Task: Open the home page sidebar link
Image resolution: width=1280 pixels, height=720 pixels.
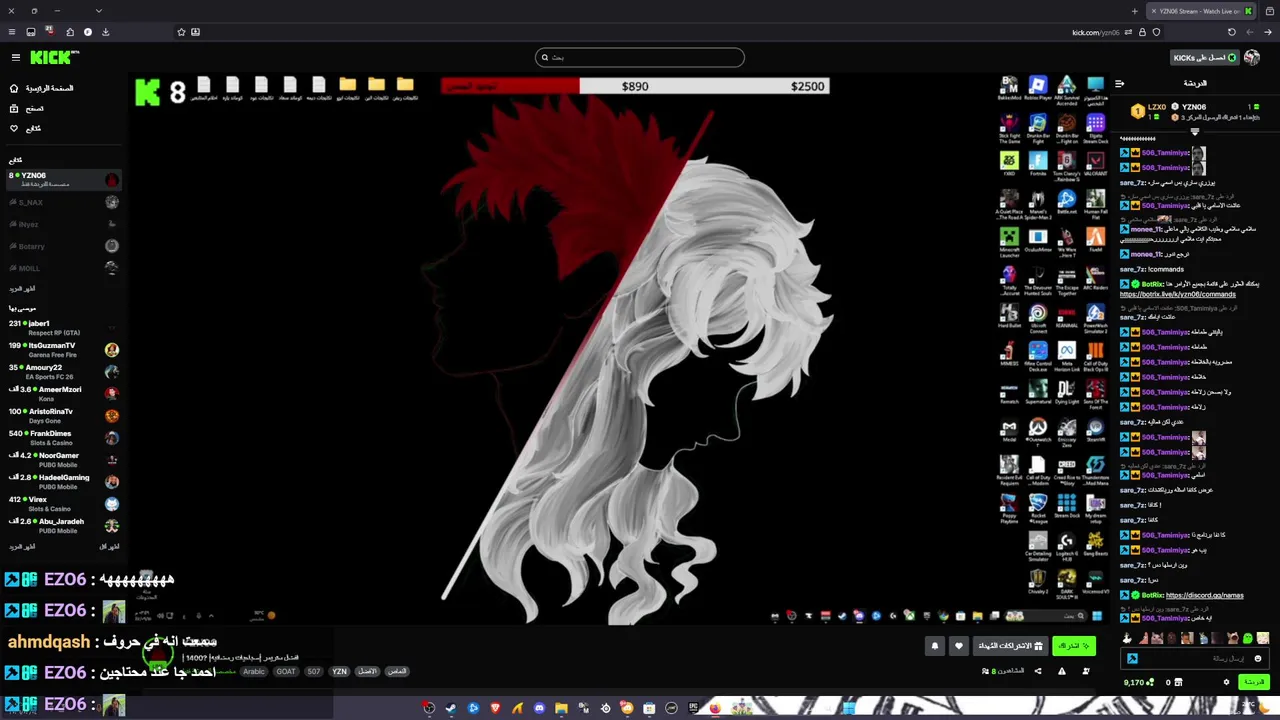Action: (41, 88)
